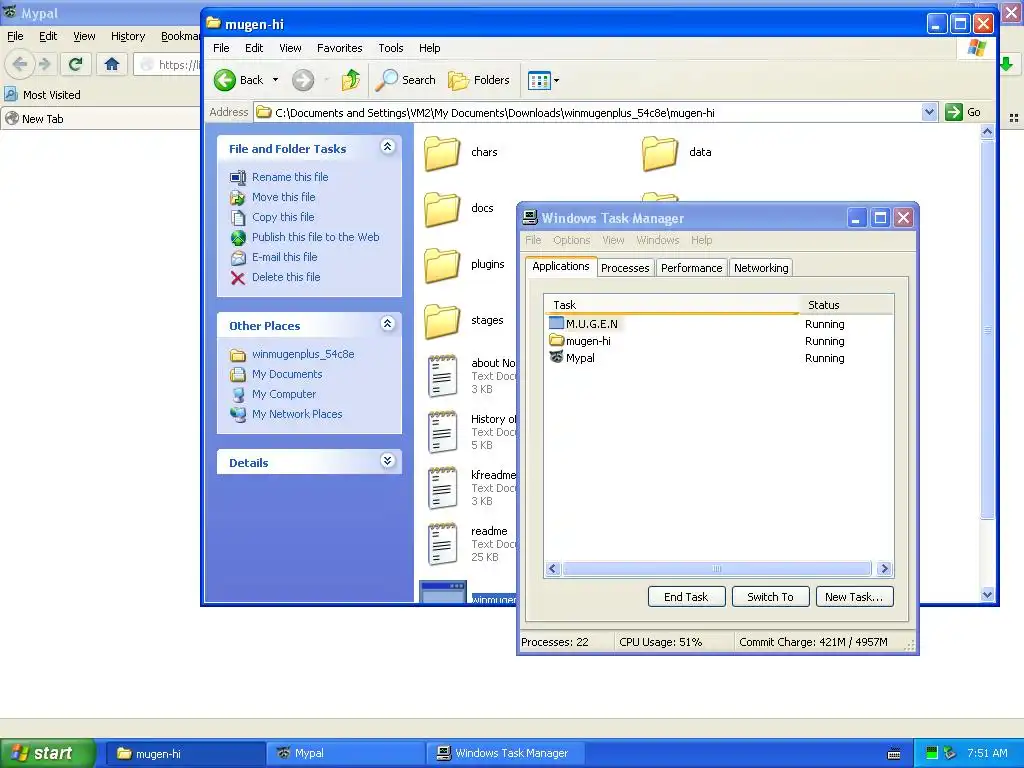Screen dimensions: 1024x768
Task: Collapse File and Folder Tasks panel
Action: (x=387, y=146)
